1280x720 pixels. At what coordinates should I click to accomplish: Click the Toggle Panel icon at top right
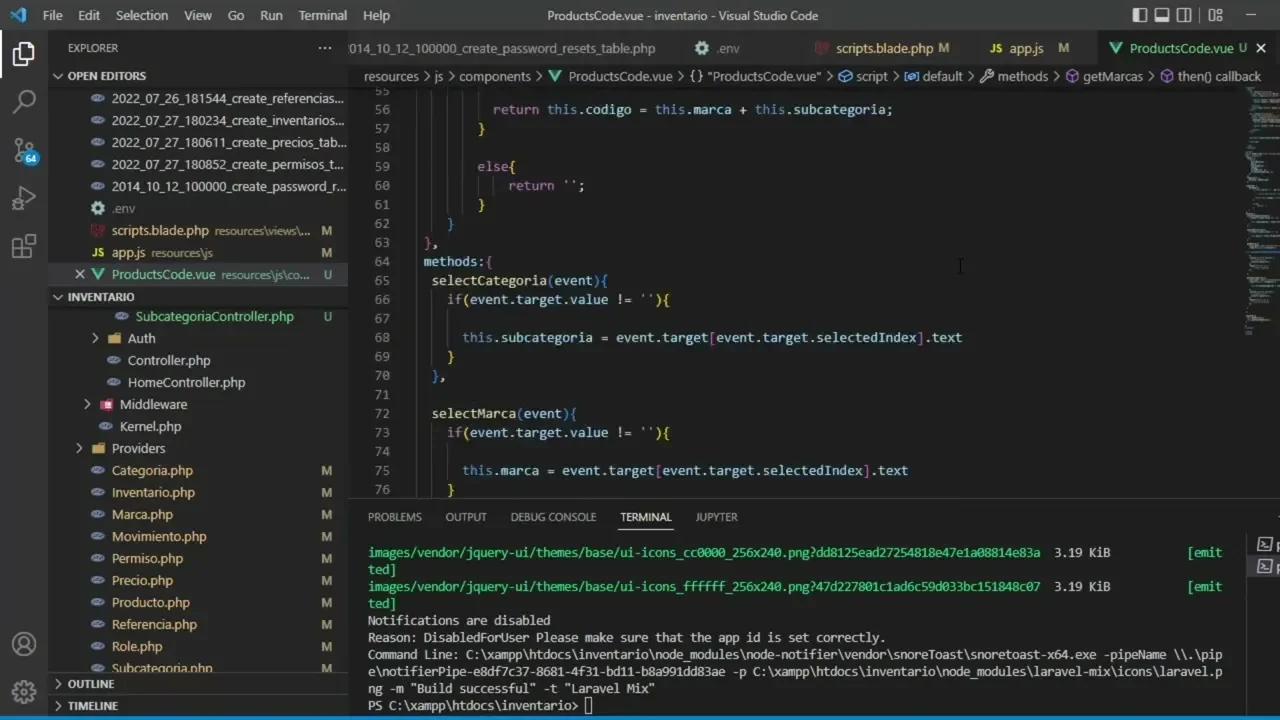[1162, 15]
